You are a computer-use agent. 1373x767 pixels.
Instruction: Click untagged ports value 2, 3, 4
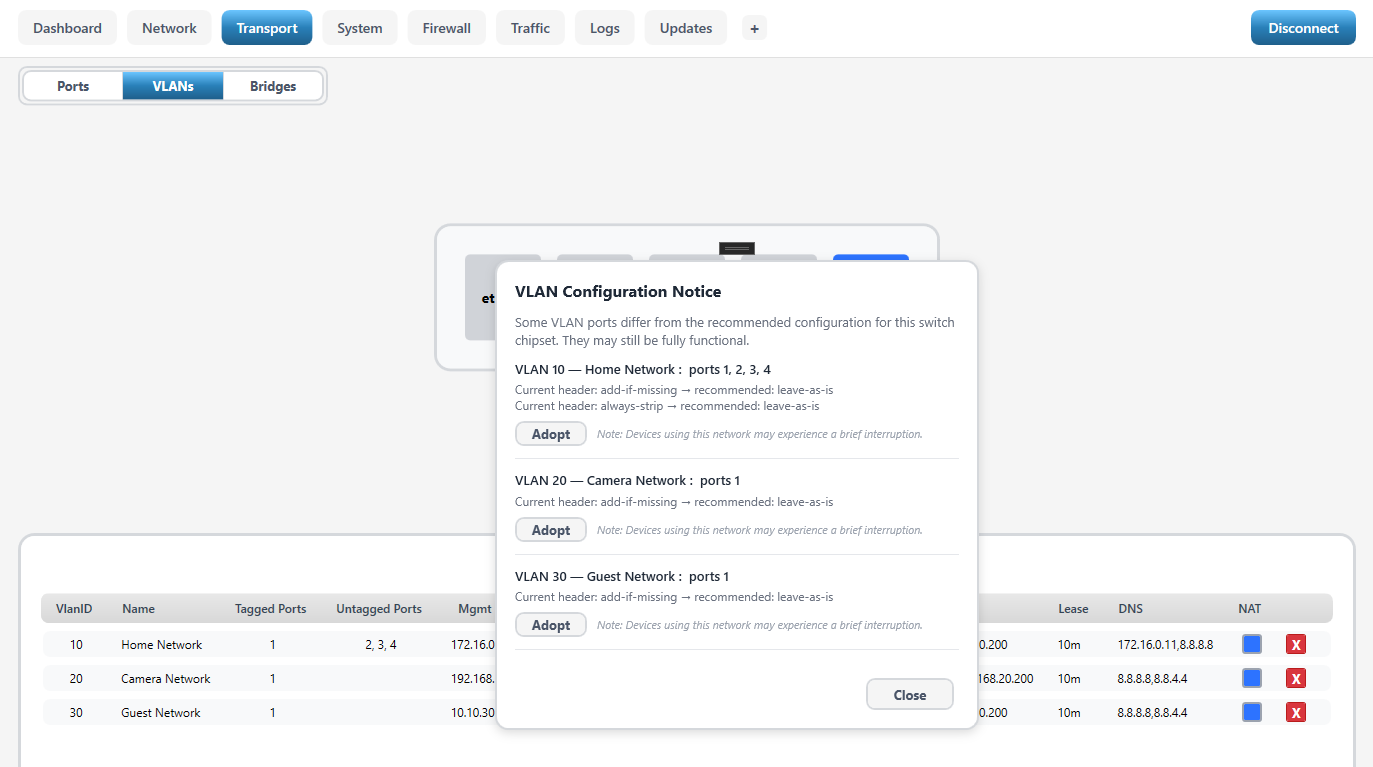click(x=380, y=645)
